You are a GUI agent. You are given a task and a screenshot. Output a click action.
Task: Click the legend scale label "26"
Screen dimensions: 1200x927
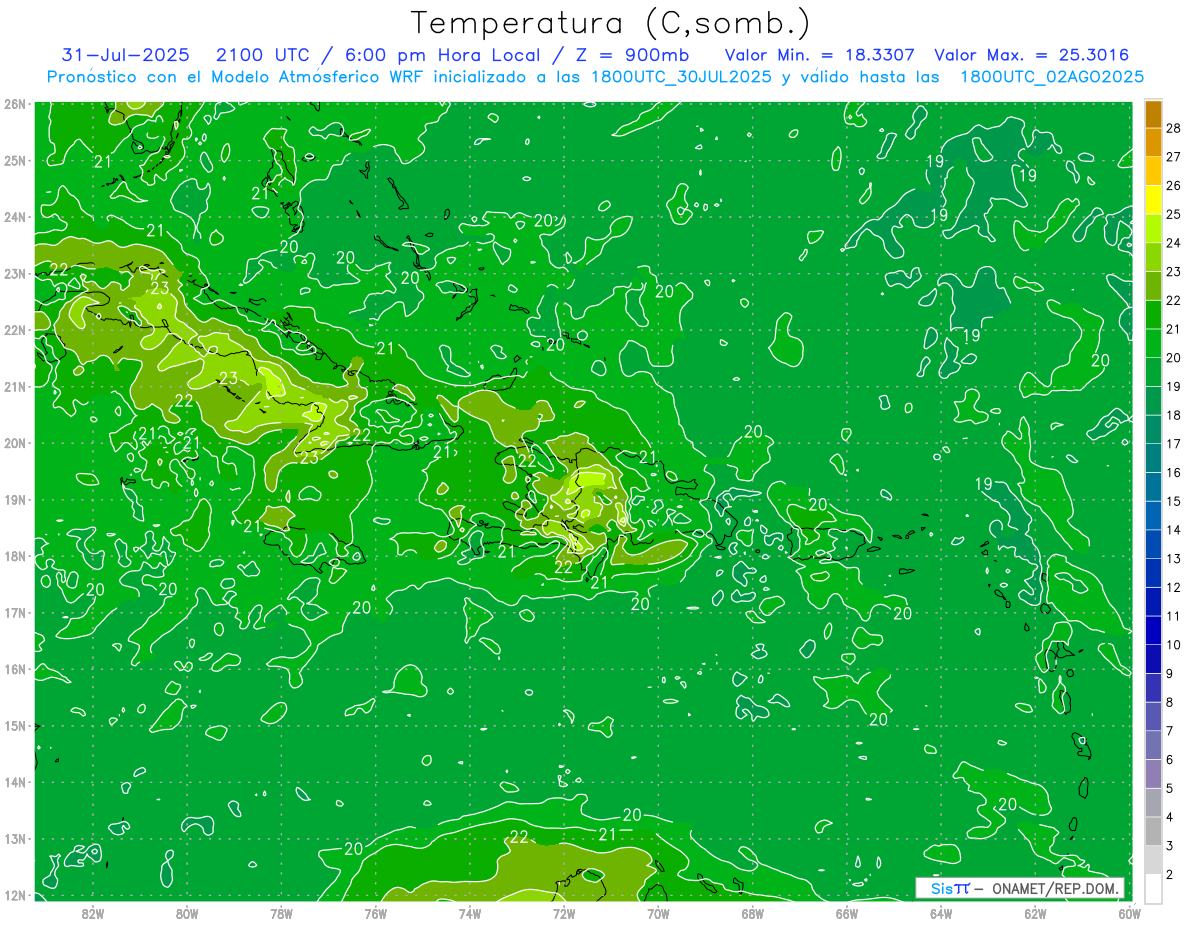(x=1174, y=186)
